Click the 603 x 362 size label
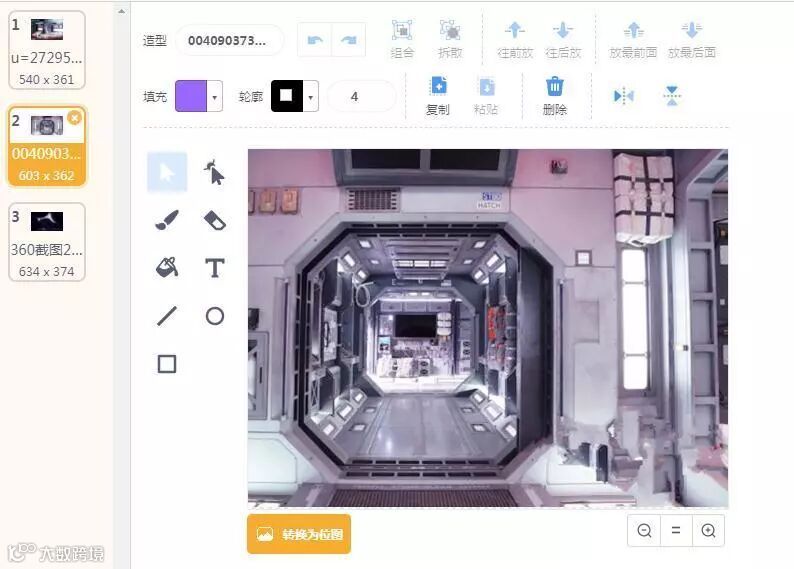 click(x=47, y=175)
